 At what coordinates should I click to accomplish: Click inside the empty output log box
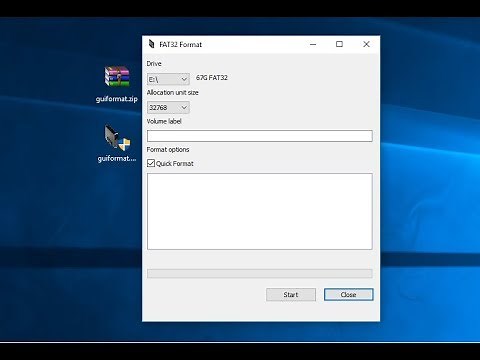pos(260,211)
